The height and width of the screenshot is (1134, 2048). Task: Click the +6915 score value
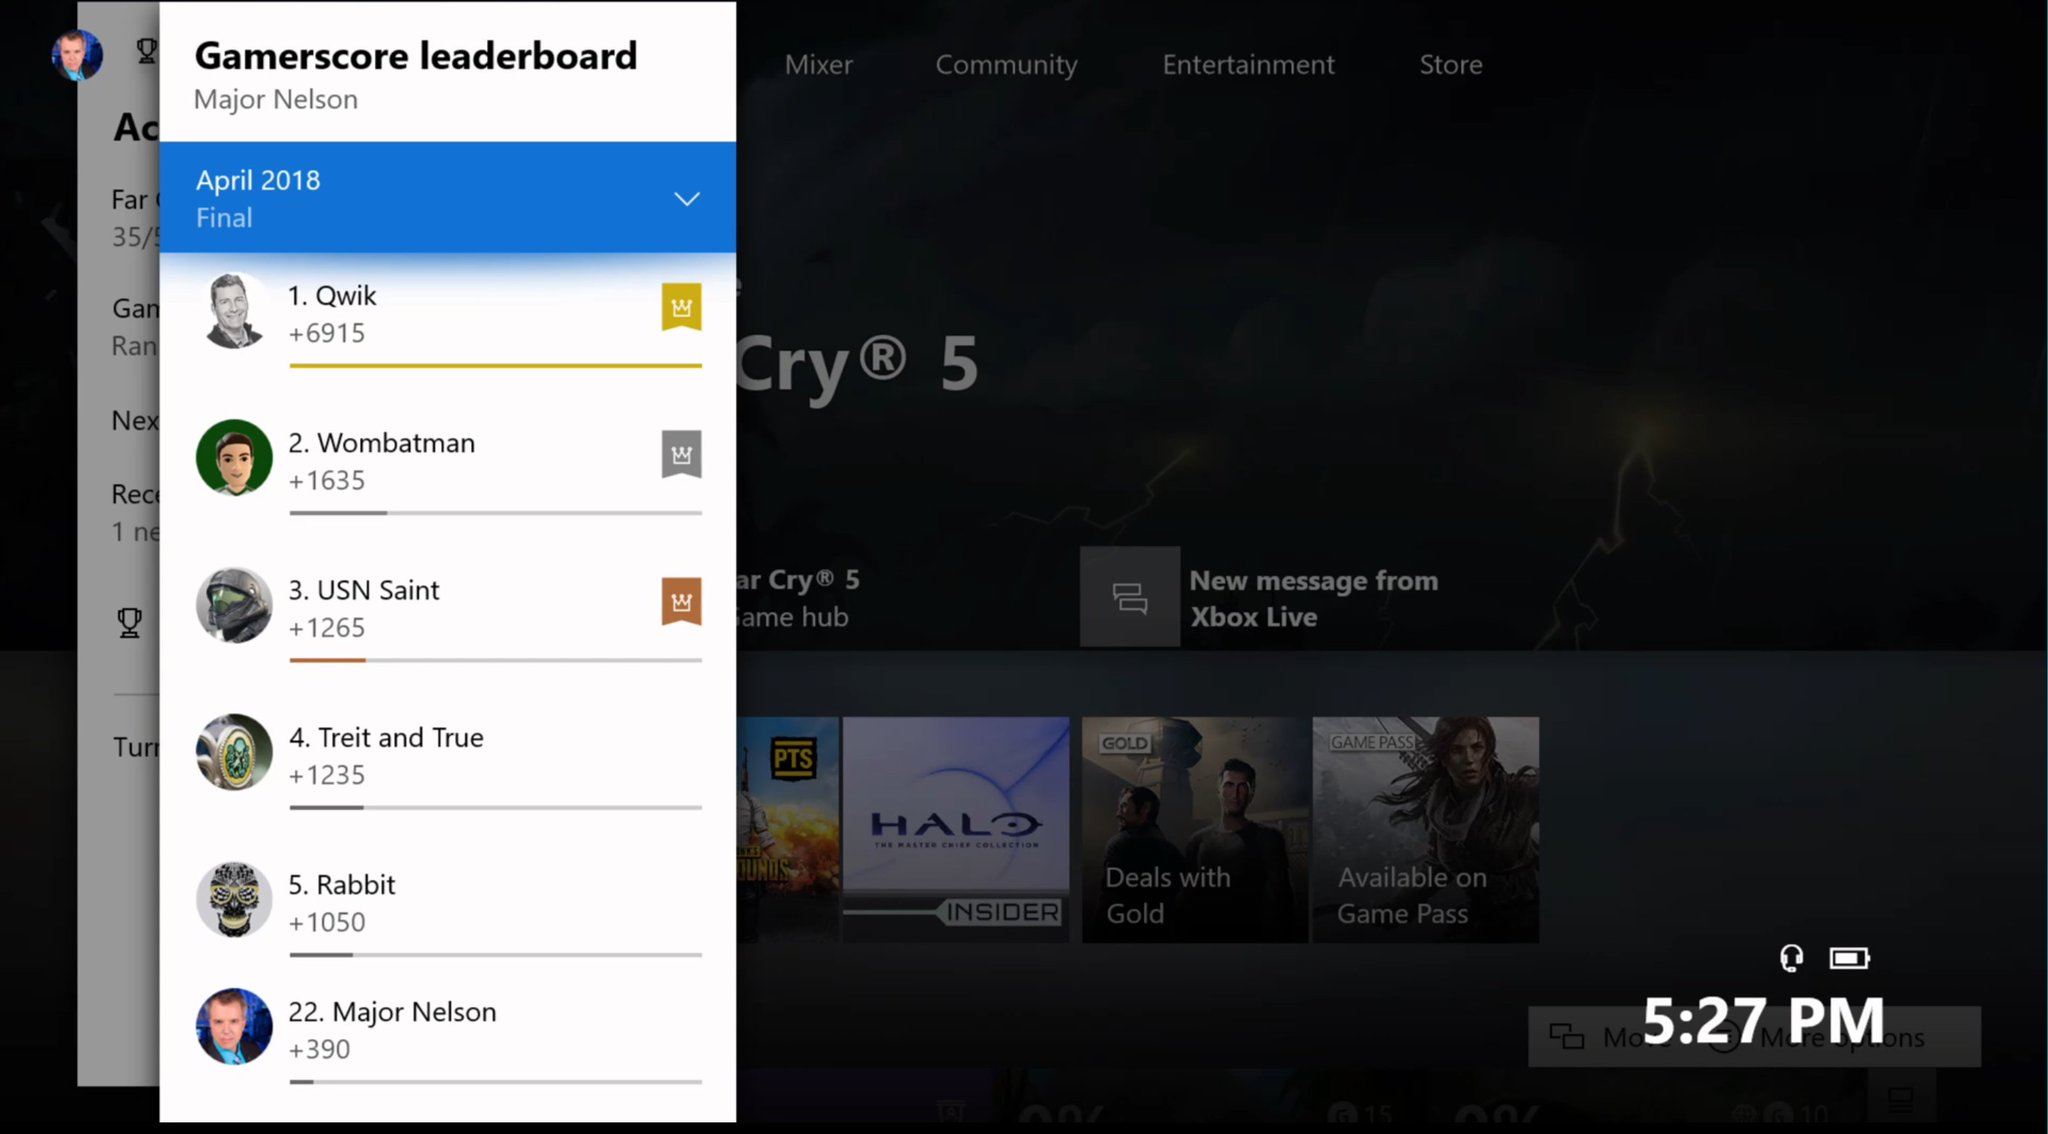(327, 334)
